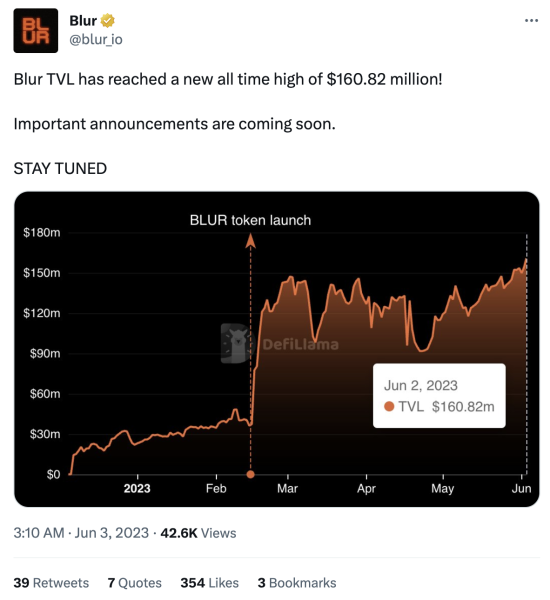View the 39 Retweets list
Image resolution: width=550 pixels, height=600 pixels.
tap(51, 583)
